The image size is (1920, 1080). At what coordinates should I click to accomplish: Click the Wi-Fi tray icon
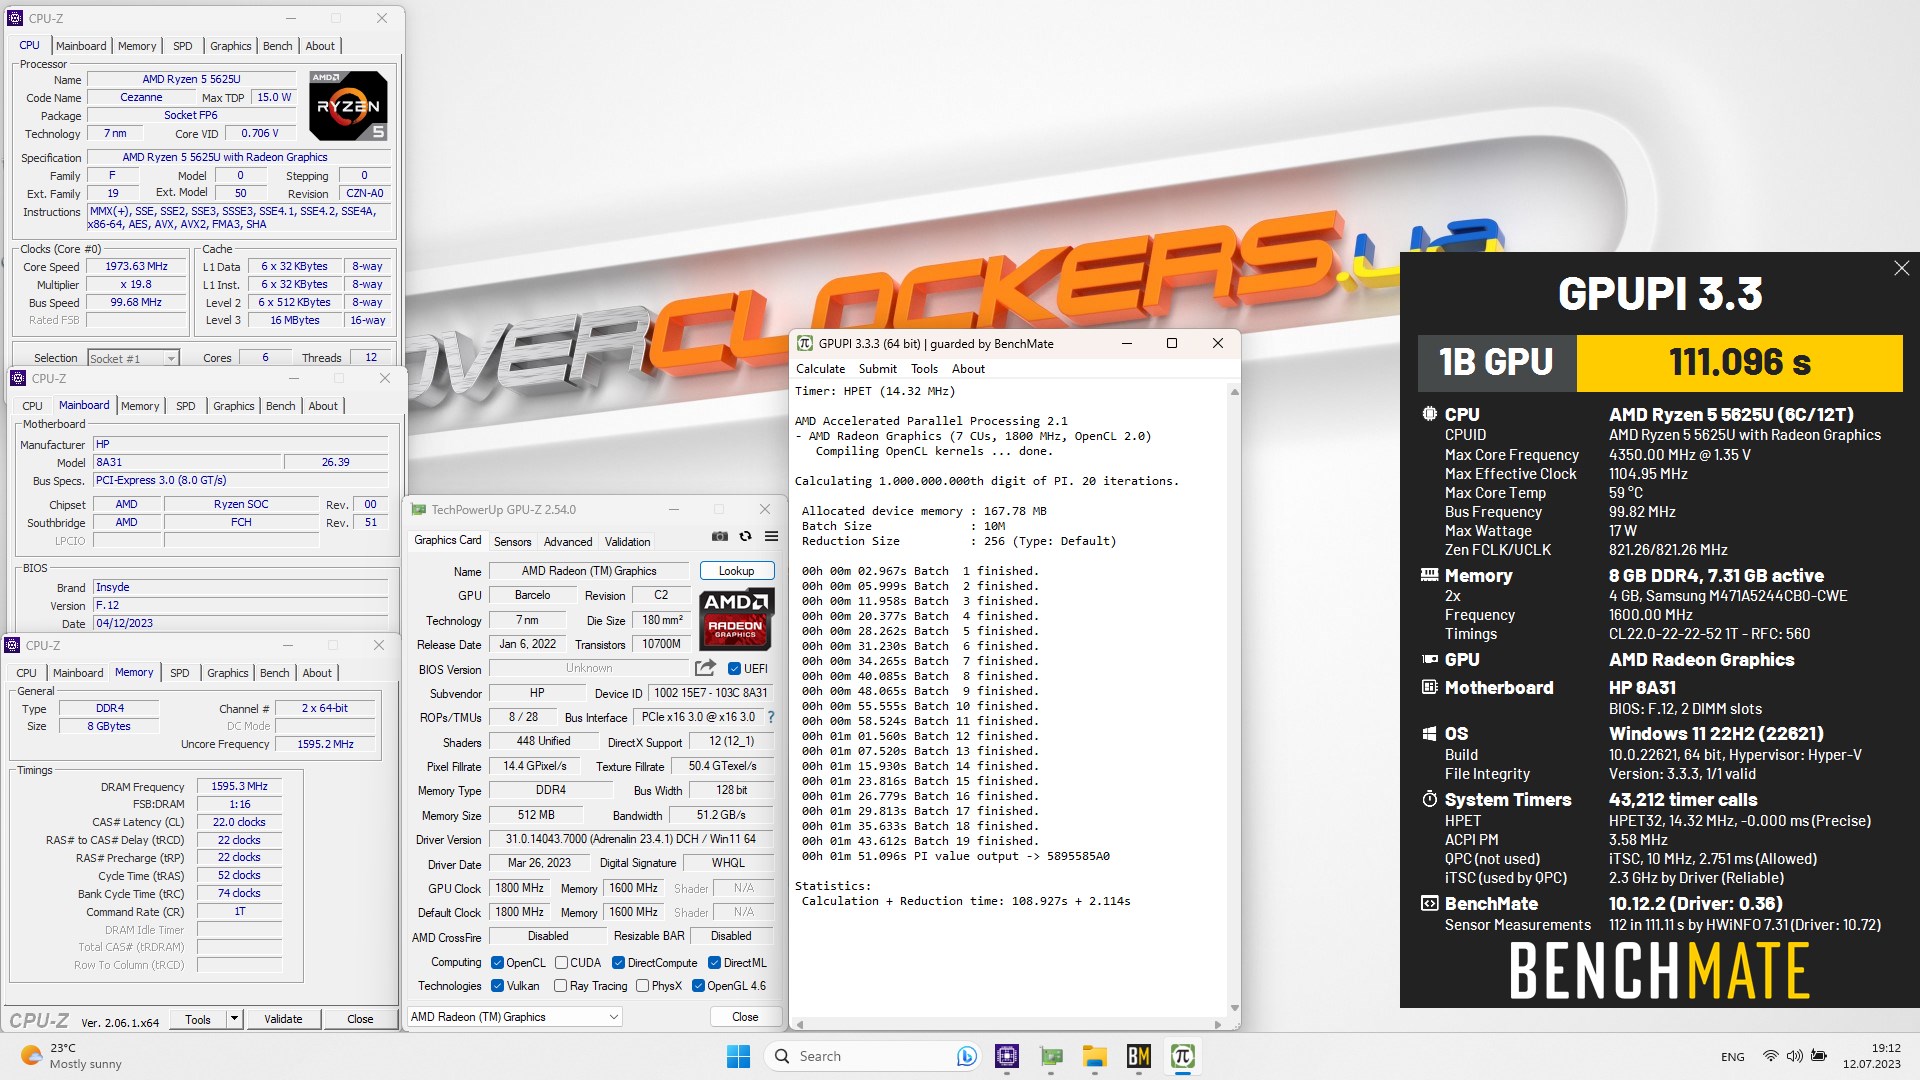[x=1770, y=1056]
